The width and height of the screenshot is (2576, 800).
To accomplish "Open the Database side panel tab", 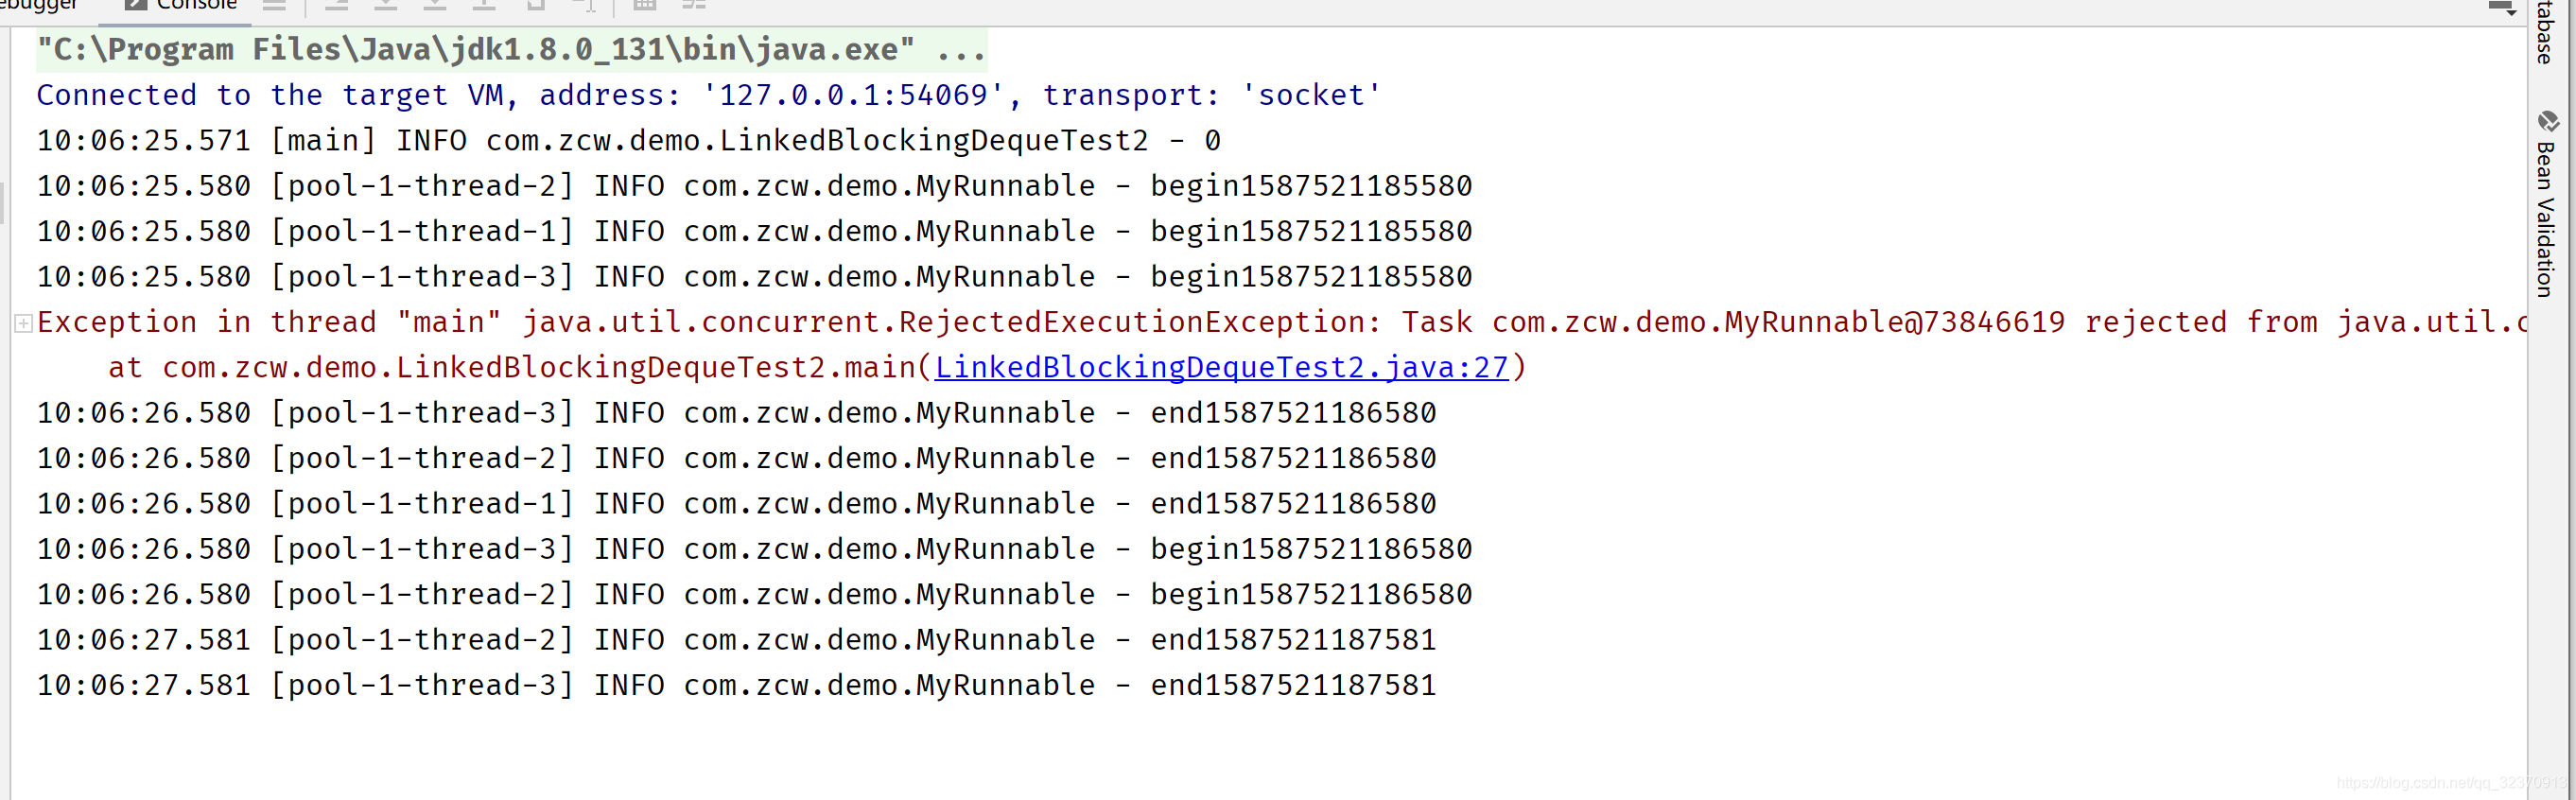I will [x=2547, y=32].
